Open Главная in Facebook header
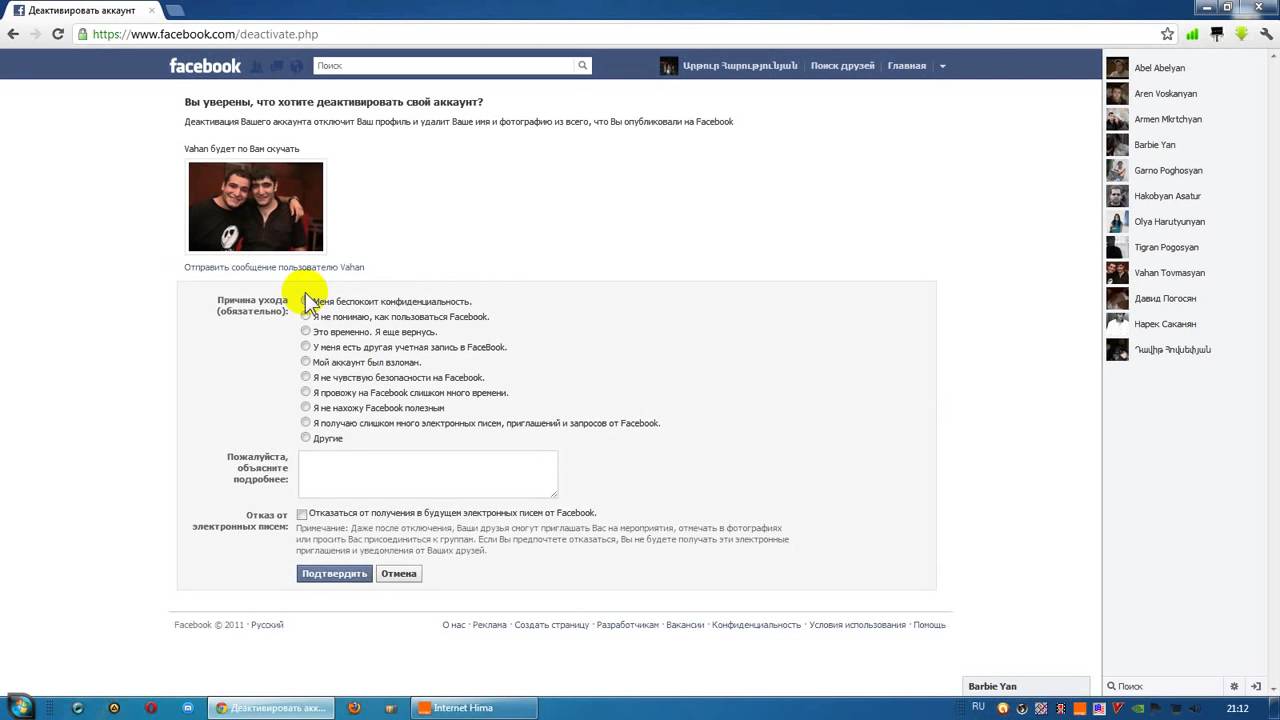 (907, 66)
